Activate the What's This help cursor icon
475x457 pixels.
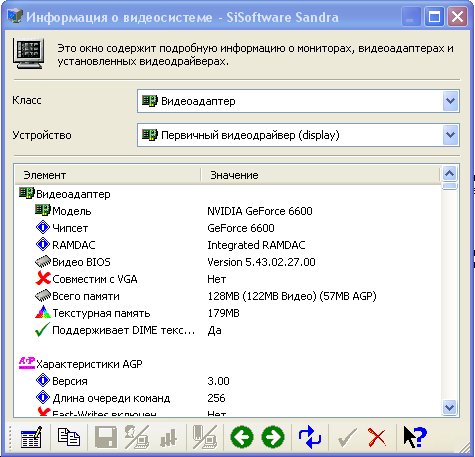[x=415, y=437]
